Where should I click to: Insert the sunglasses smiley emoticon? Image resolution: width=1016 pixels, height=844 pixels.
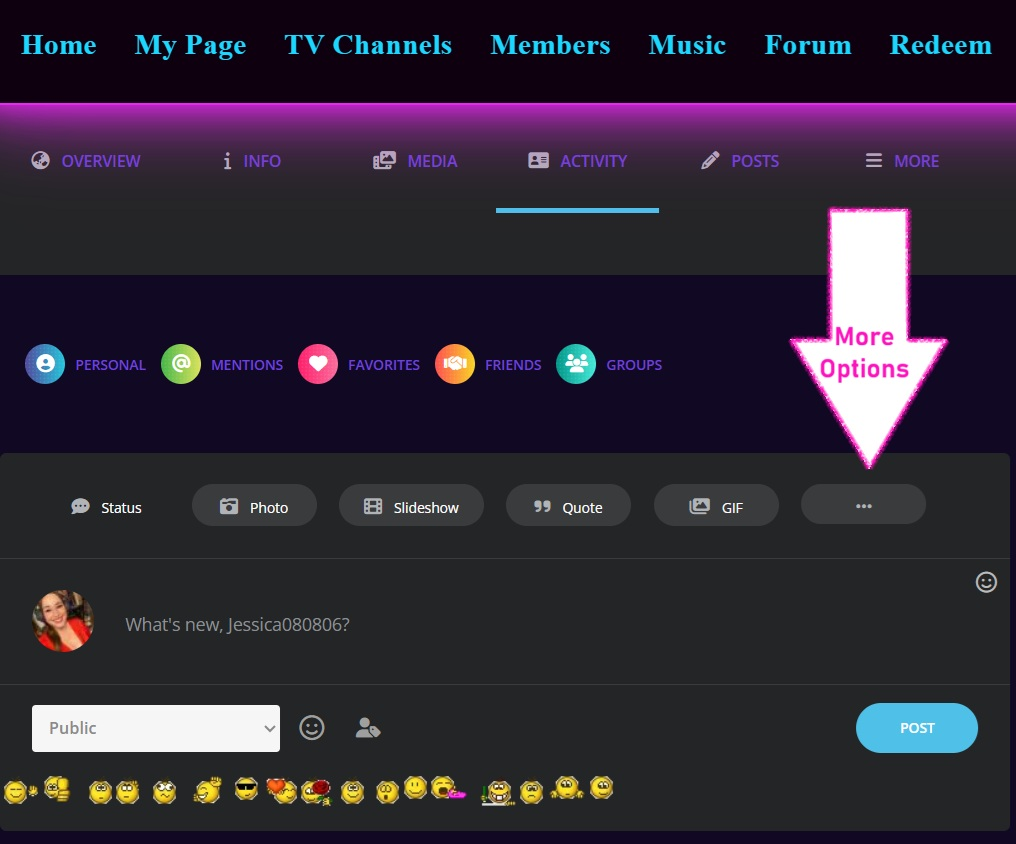[x=247, y=791]
